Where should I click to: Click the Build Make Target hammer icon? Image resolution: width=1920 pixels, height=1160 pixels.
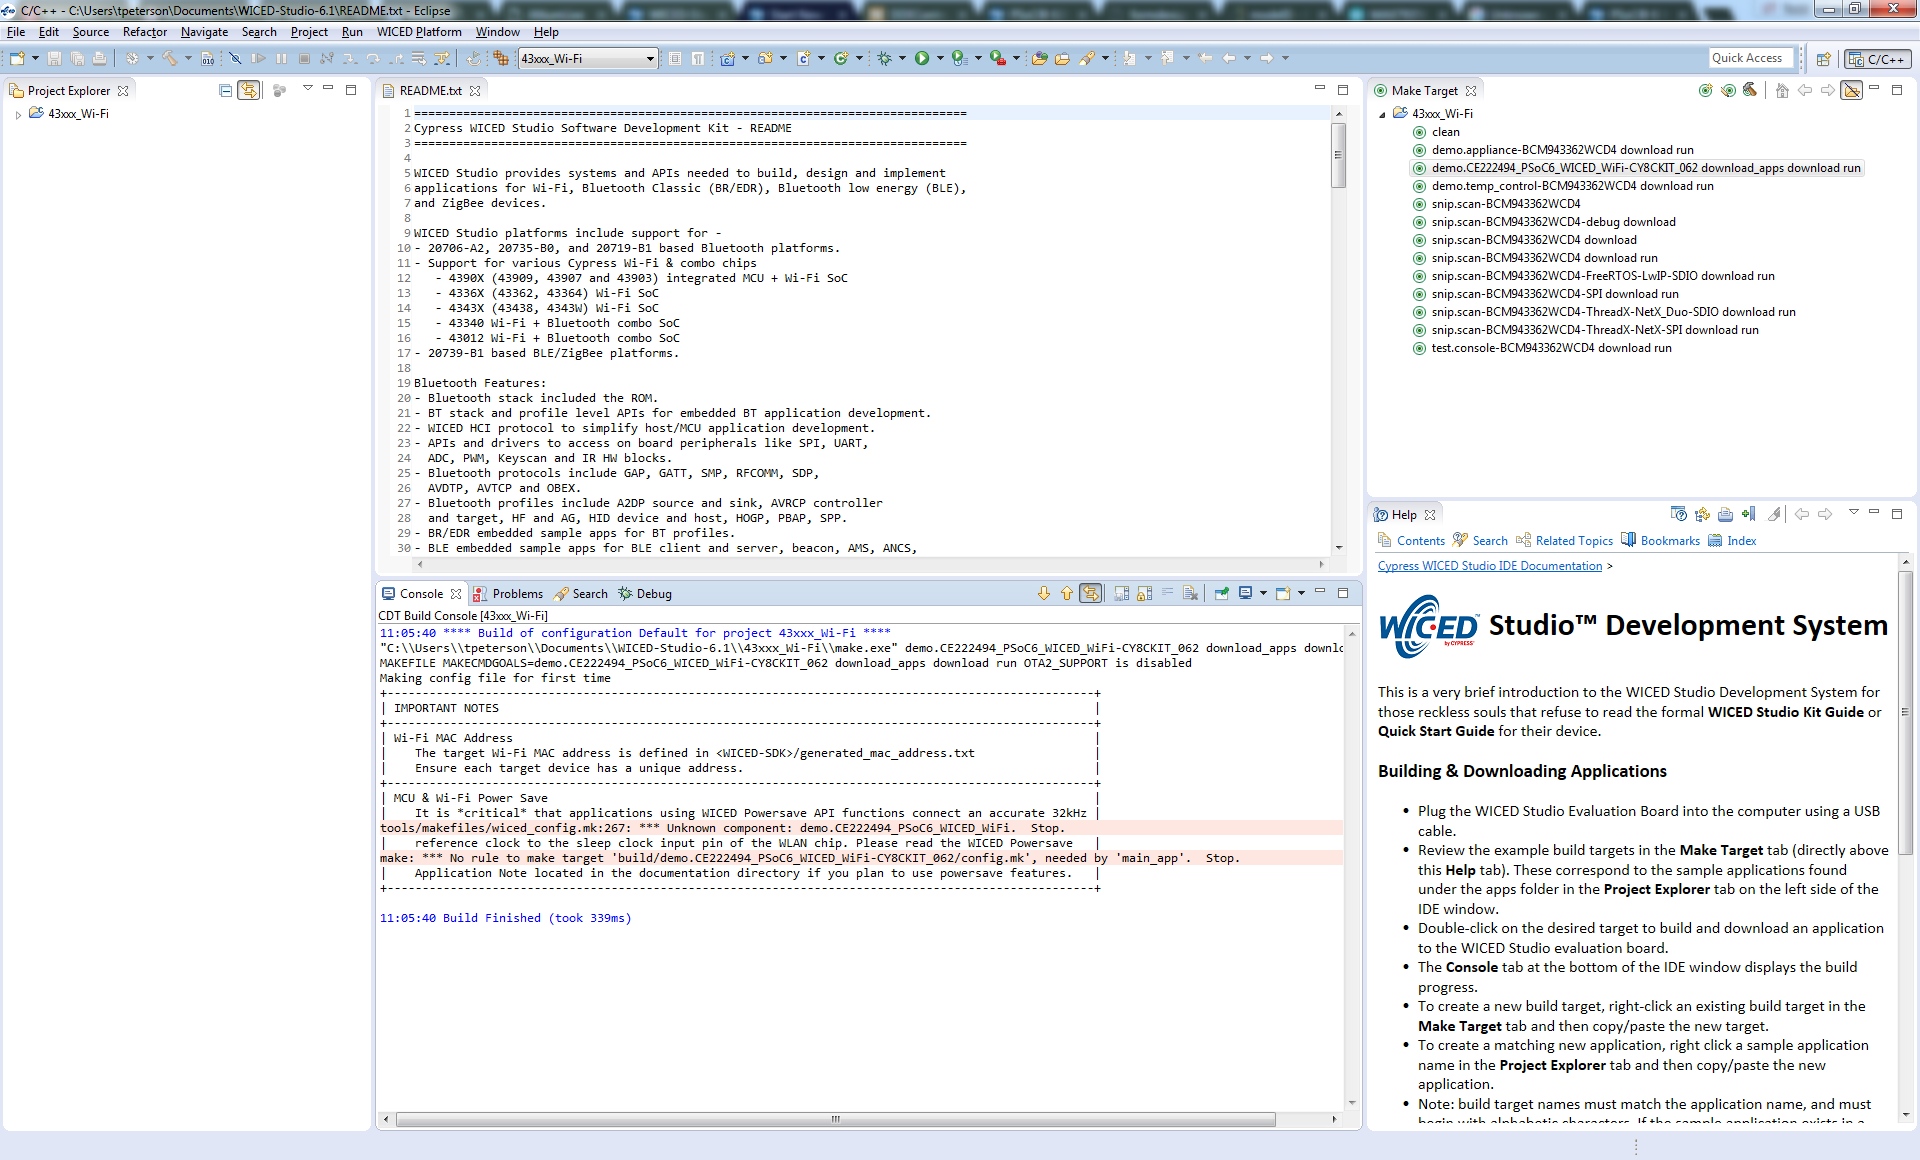[x=1750, y=91]
